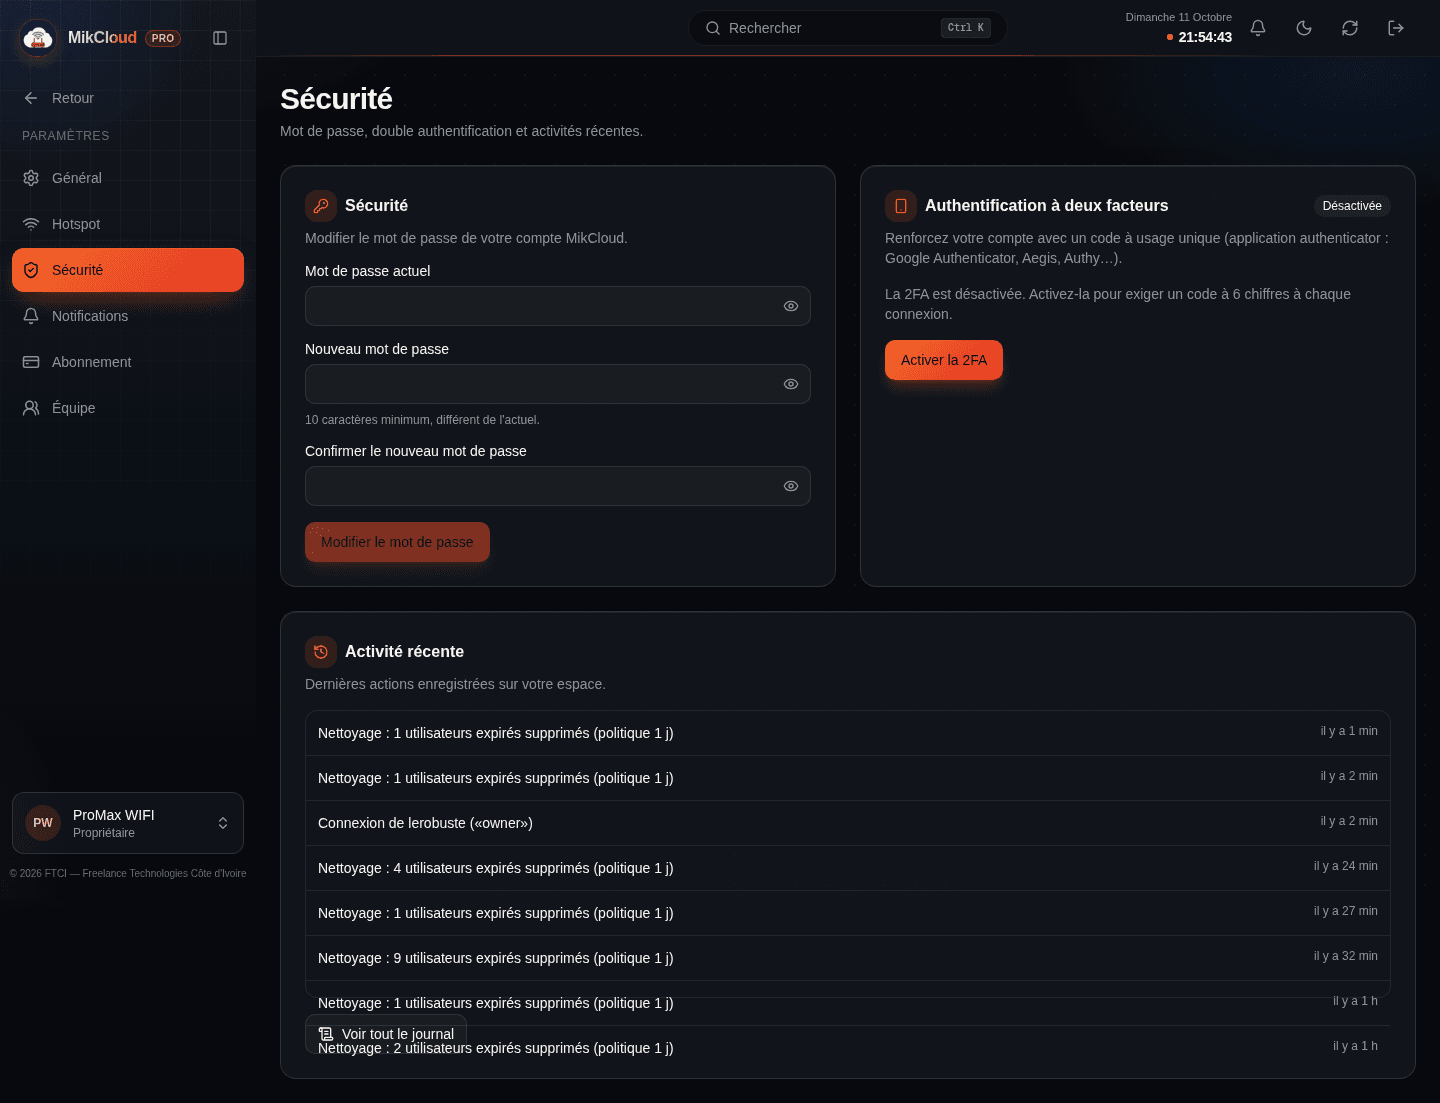Click Modifier le mot de passe button

tap(397, 542)
